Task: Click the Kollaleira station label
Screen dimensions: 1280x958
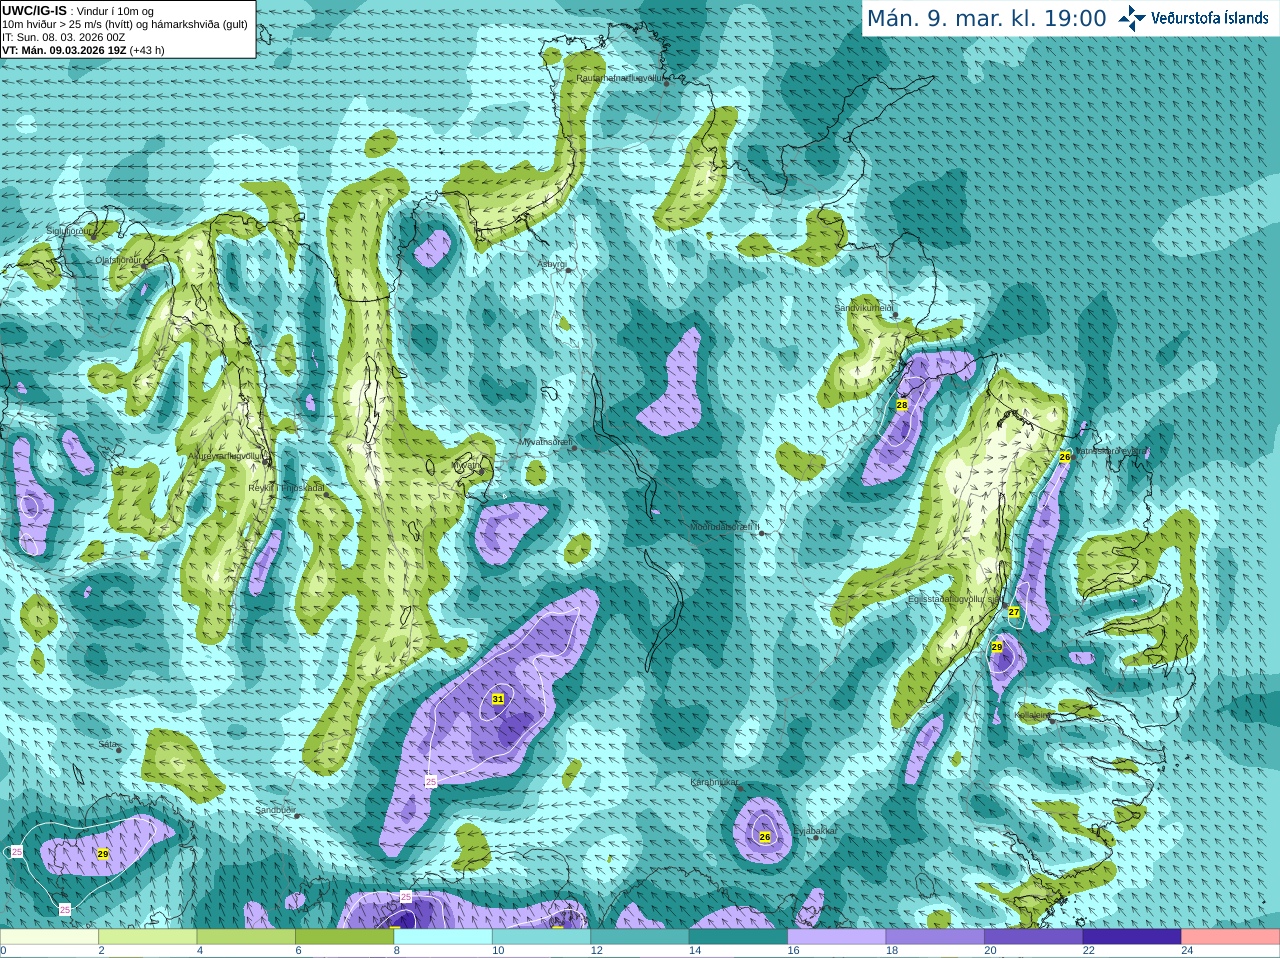Action: 1033,715
